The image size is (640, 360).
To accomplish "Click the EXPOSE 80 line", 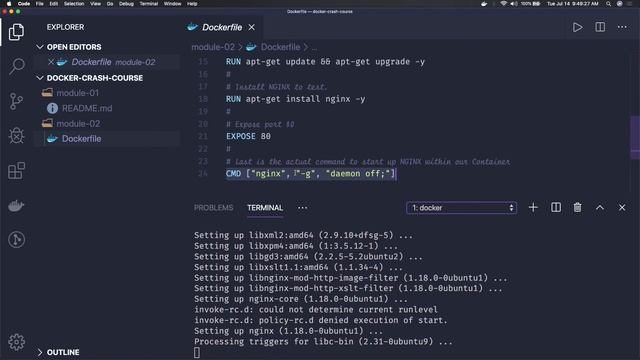I will coord(248,136).
